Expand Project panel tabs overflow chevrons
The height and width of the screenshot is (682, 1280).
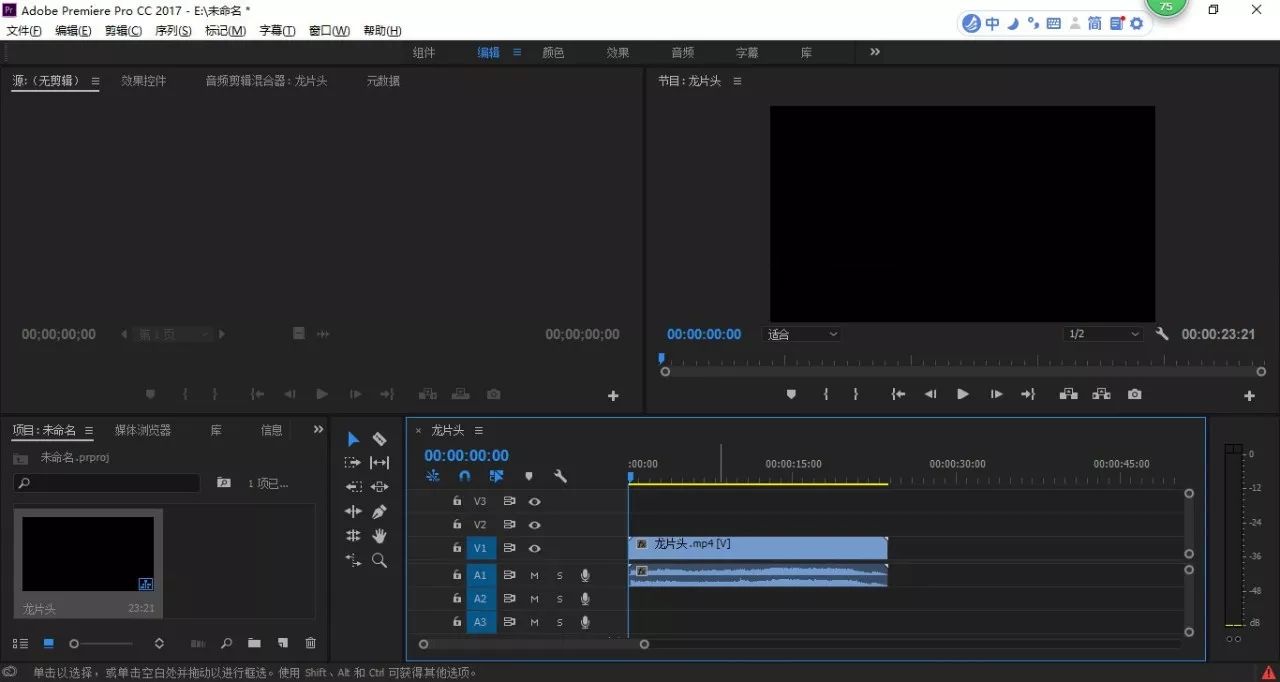pos(318,429)
